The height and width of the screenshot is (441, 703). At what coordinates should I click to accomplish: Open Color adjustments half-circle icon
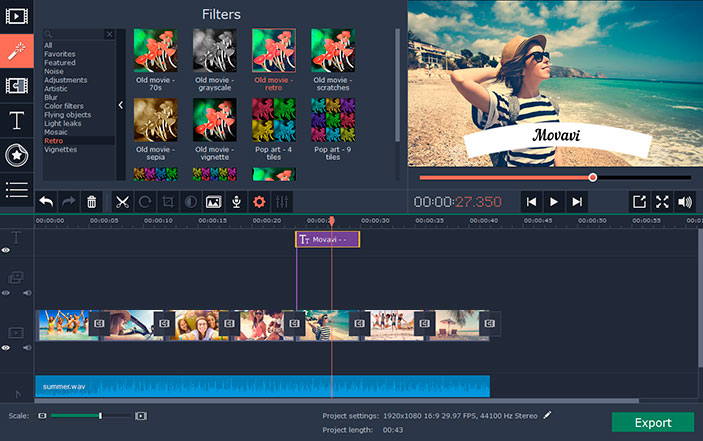point(190,201)
